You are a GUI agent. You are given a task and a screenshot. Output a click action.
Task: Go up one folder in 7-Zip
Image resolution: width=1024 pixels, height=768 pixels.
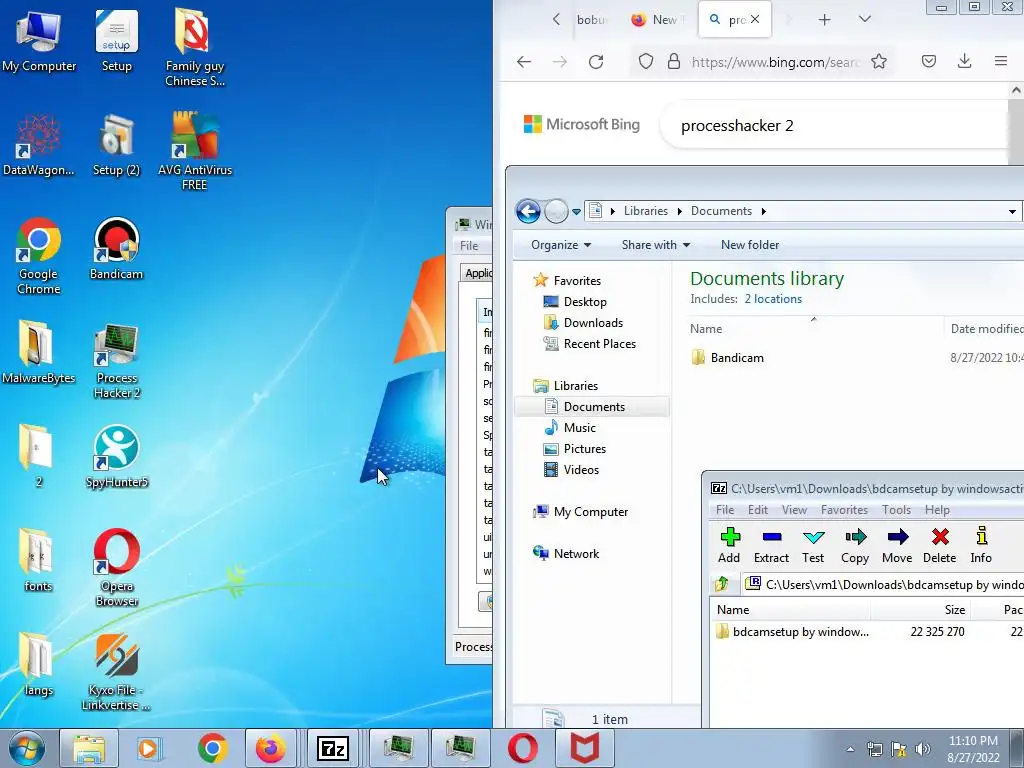click(x=722, y=584)
